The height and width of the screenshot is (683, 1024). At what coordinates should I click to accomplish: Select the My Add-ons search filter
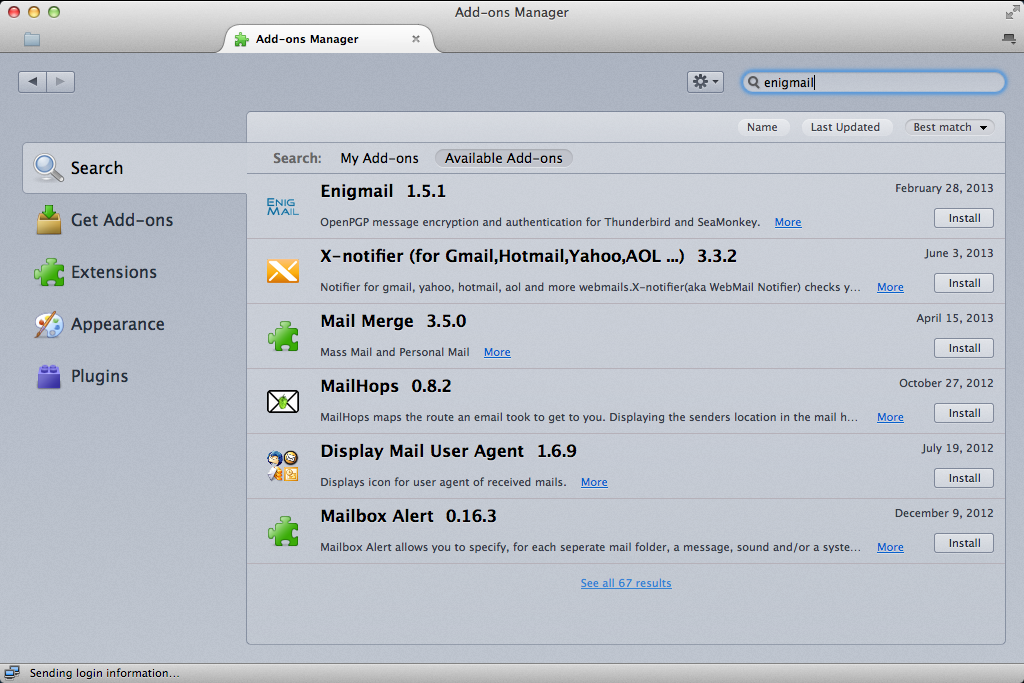point(379,158)
